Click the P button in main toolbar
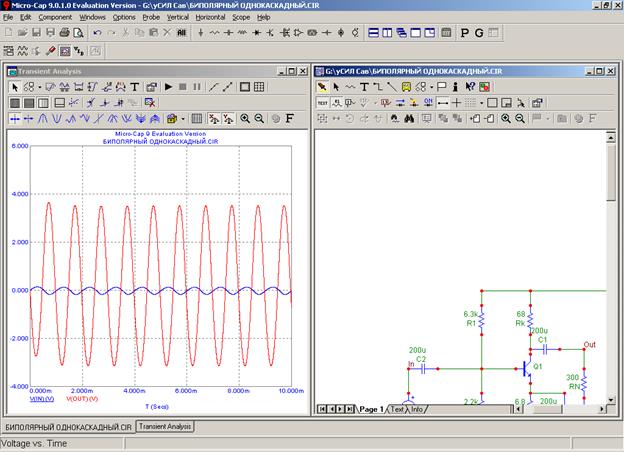The height and width of the screenshot is (452, 624). click(464, 33)
